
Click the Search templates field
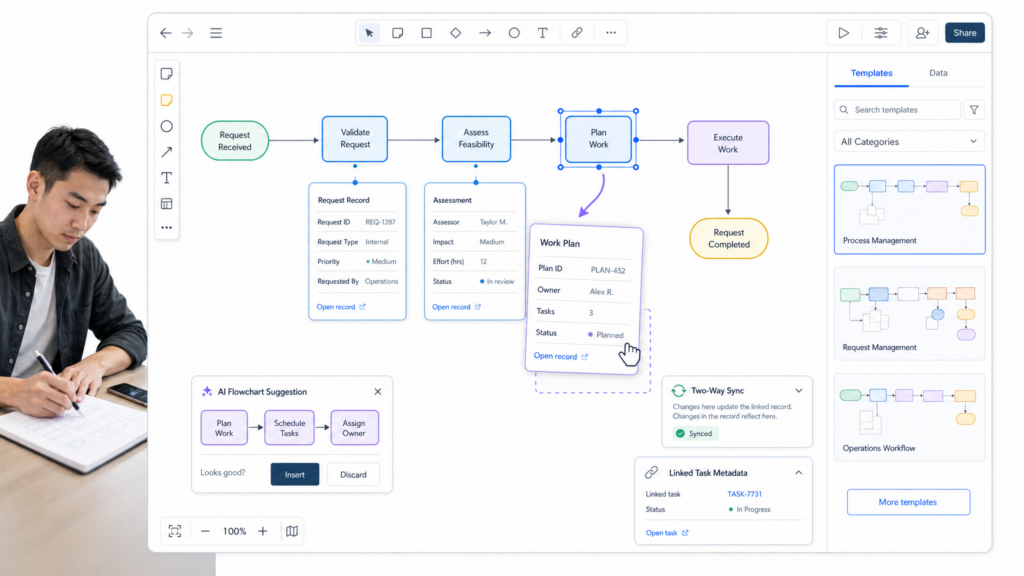pyautogui.click(x=897, y=110)
